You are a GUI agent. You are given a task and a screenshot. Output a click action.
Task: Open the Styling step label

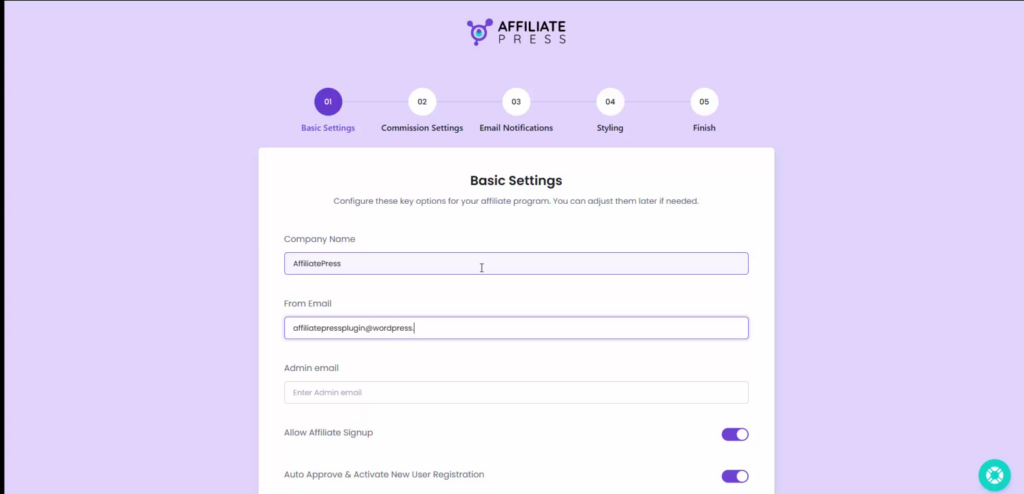pyautogui.click(x=610, y=128)
